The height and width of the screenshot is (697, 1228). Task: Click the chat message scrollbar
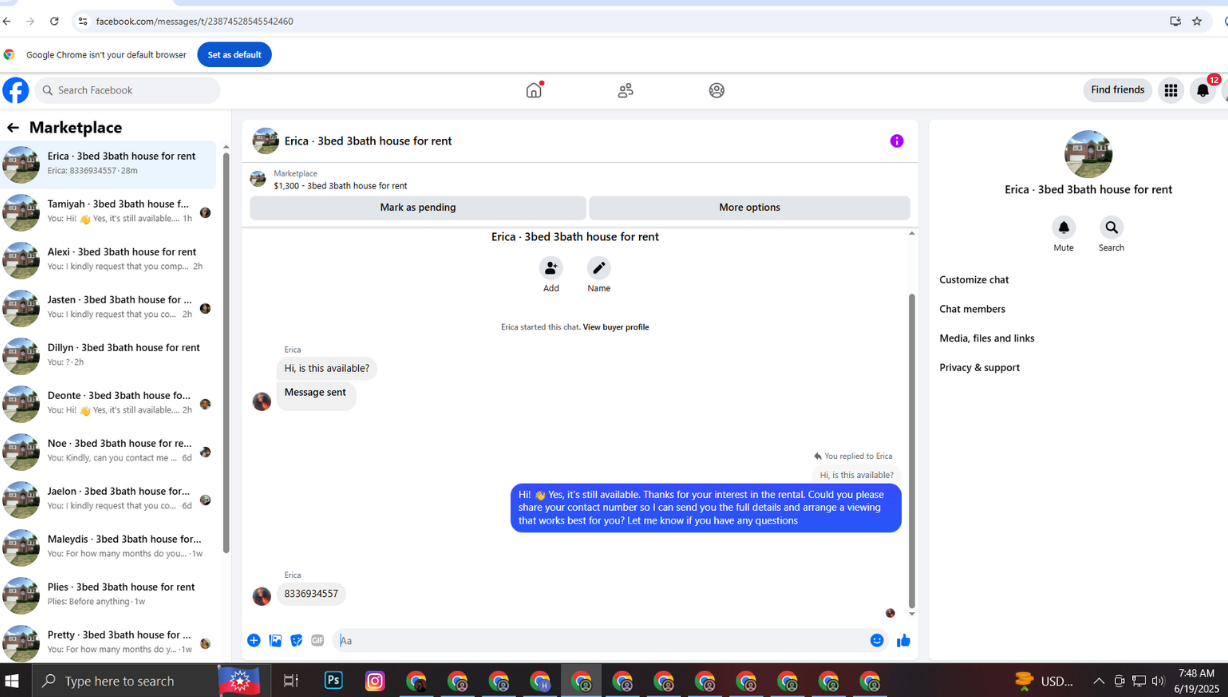click(911, 450)
